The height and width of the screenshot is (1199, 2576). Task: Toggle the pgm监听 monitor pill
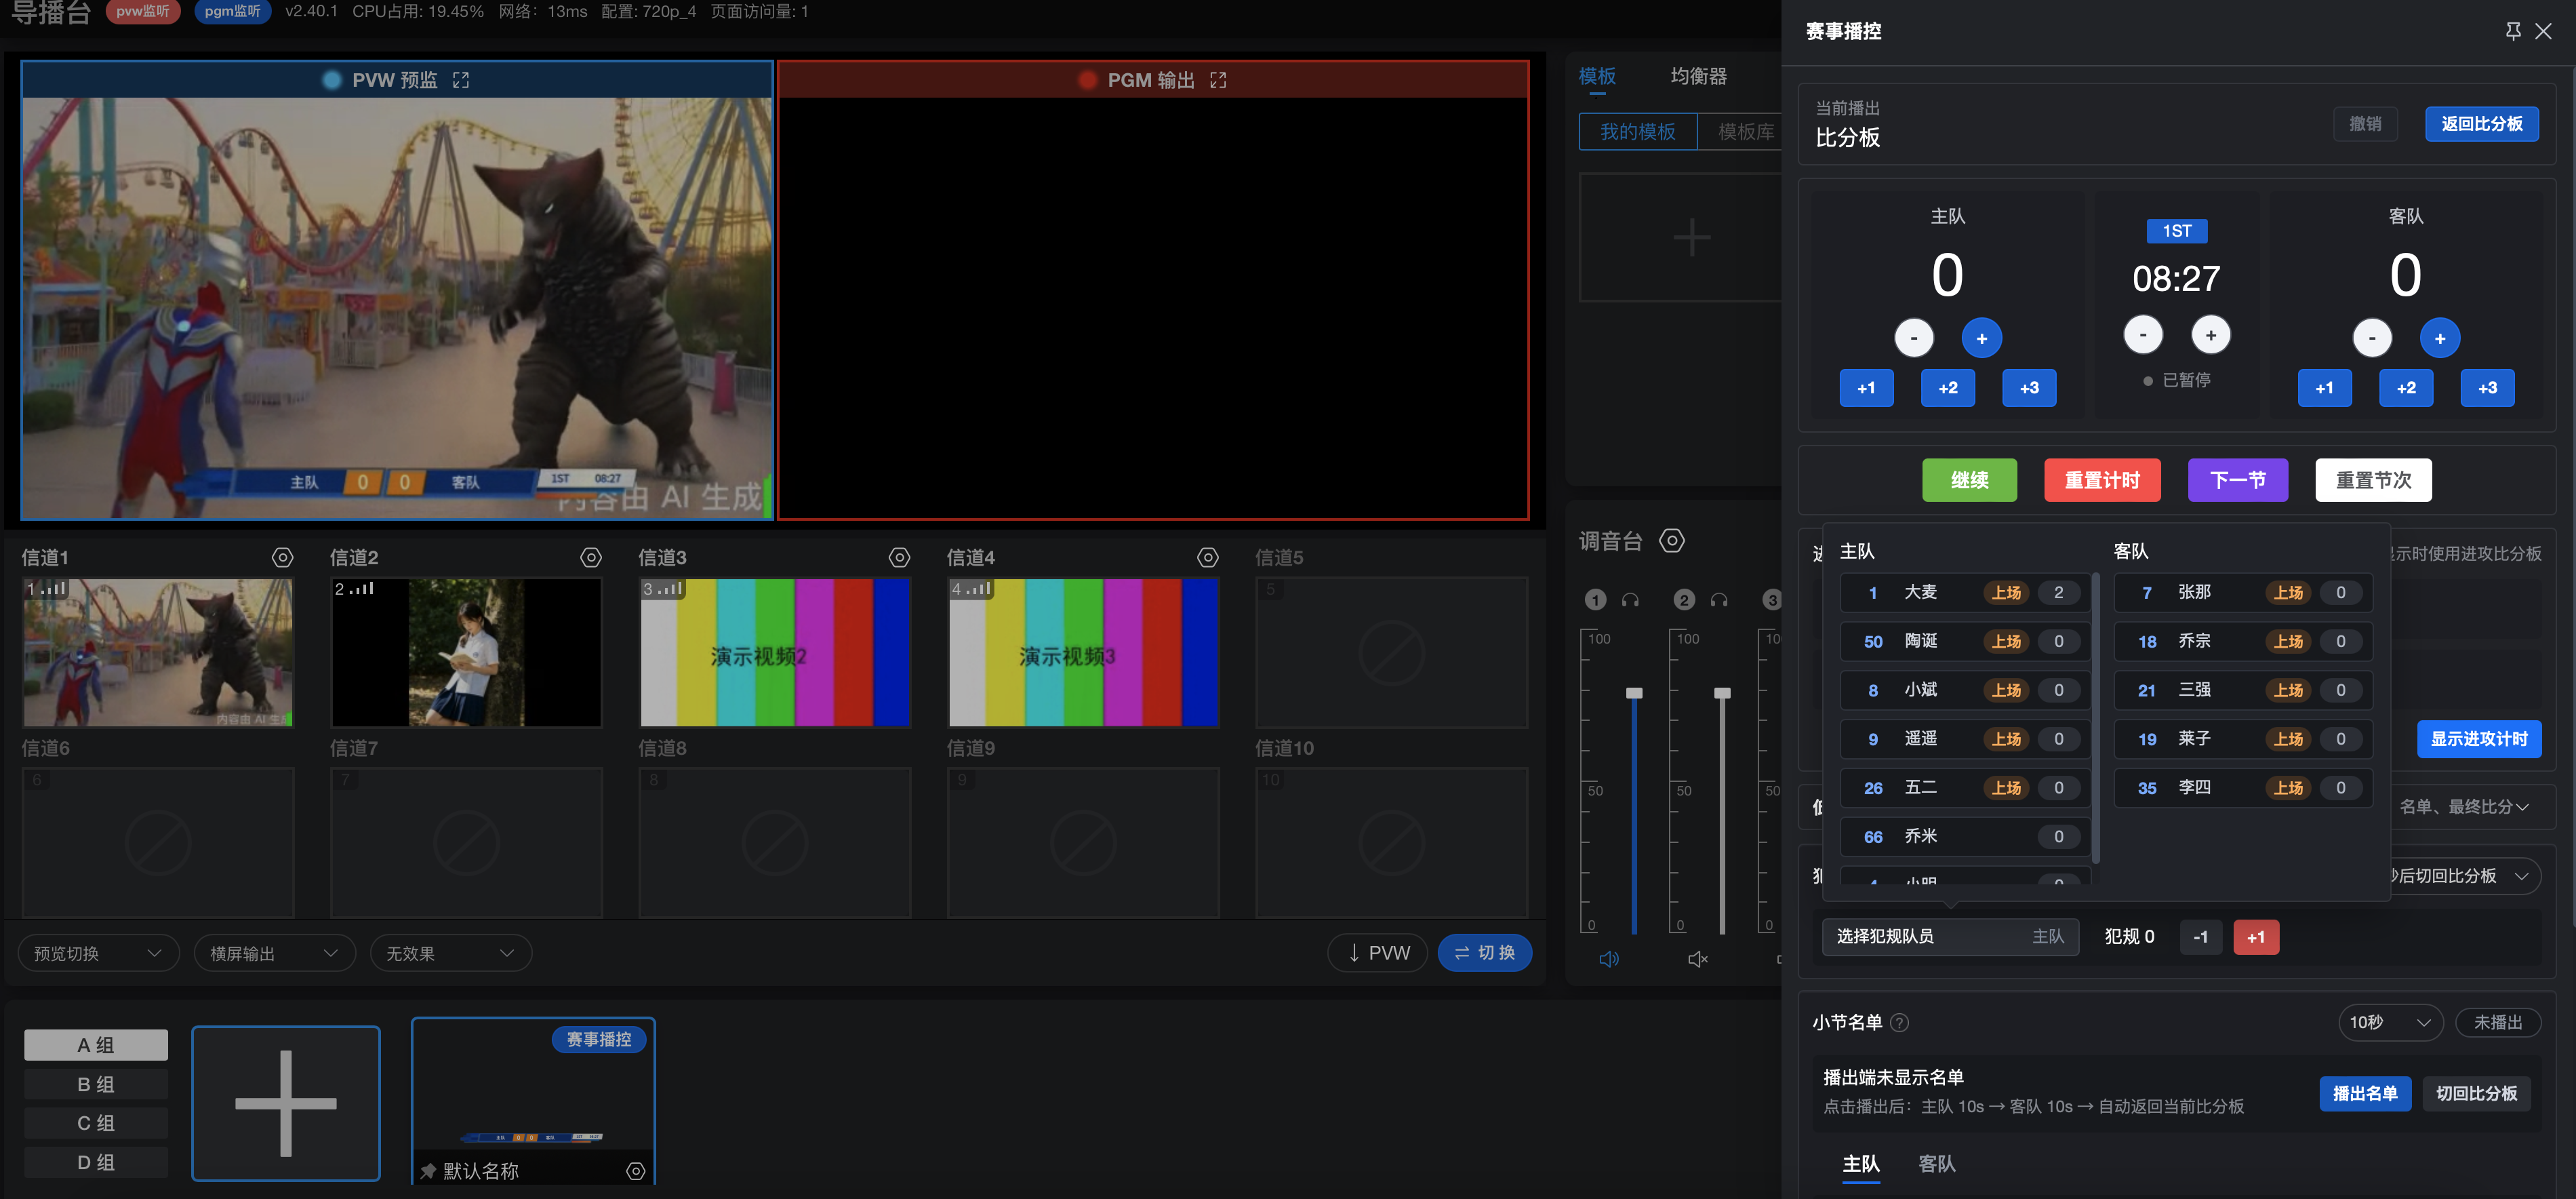(x=232, y=11)
